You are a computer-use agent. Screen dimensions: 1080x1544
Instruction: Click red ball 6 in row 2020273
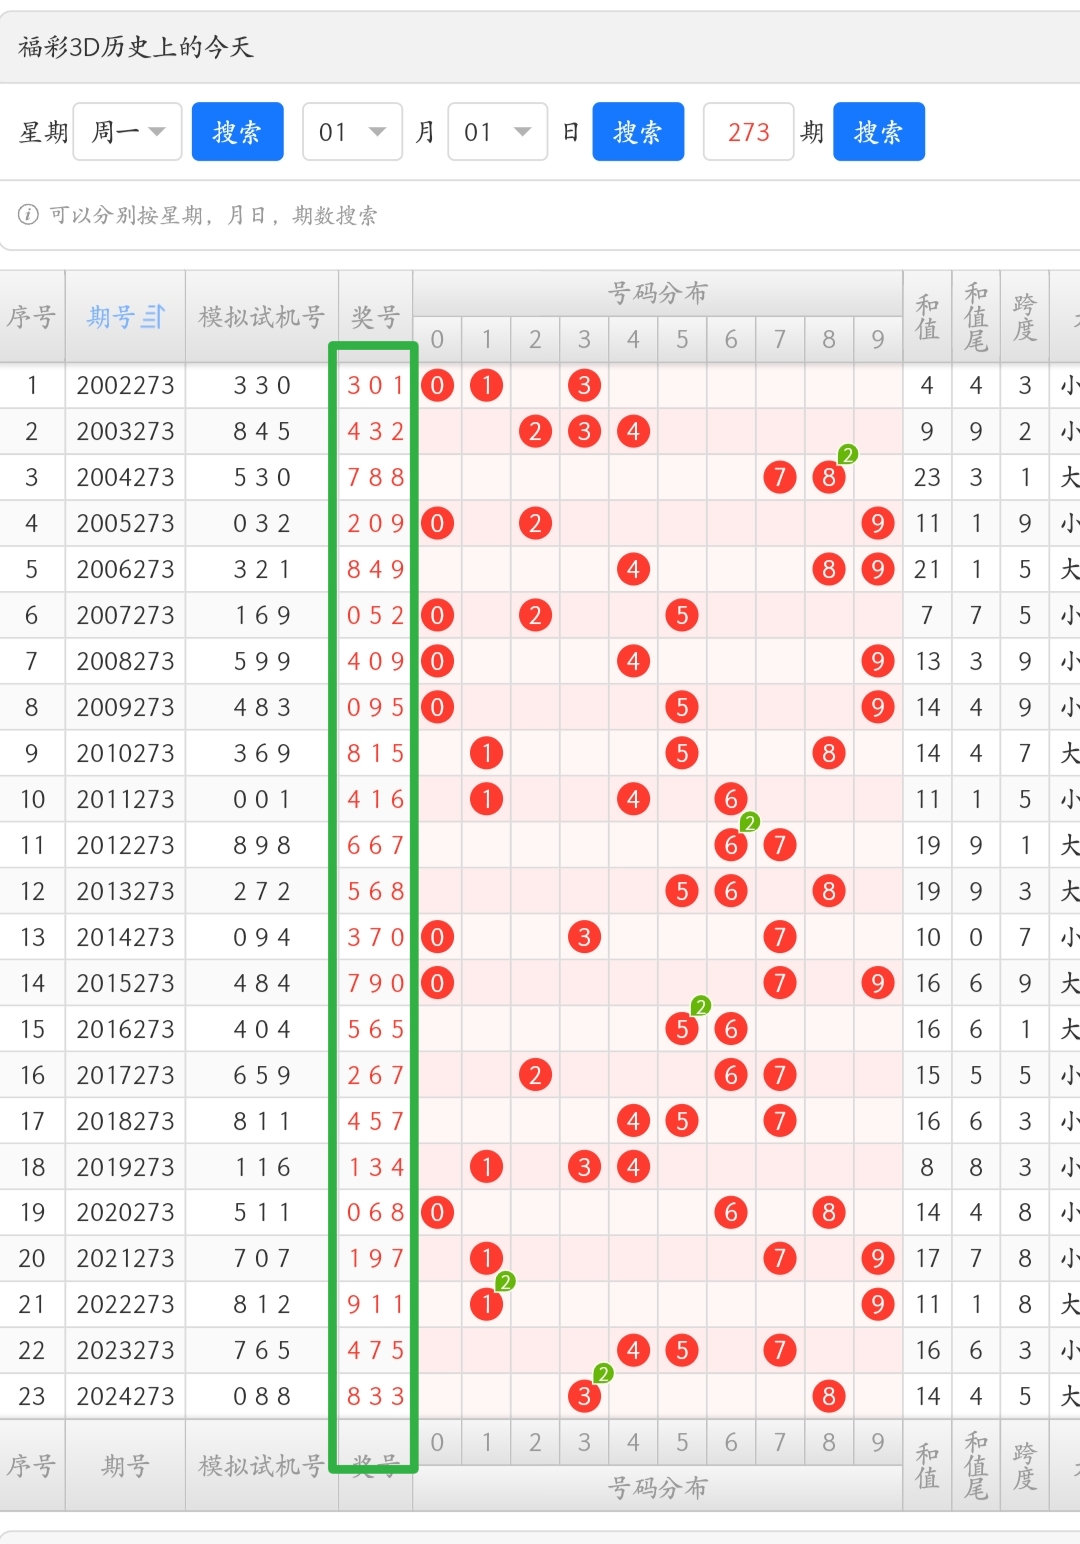pyautogui.click(x=731, y=1212)
